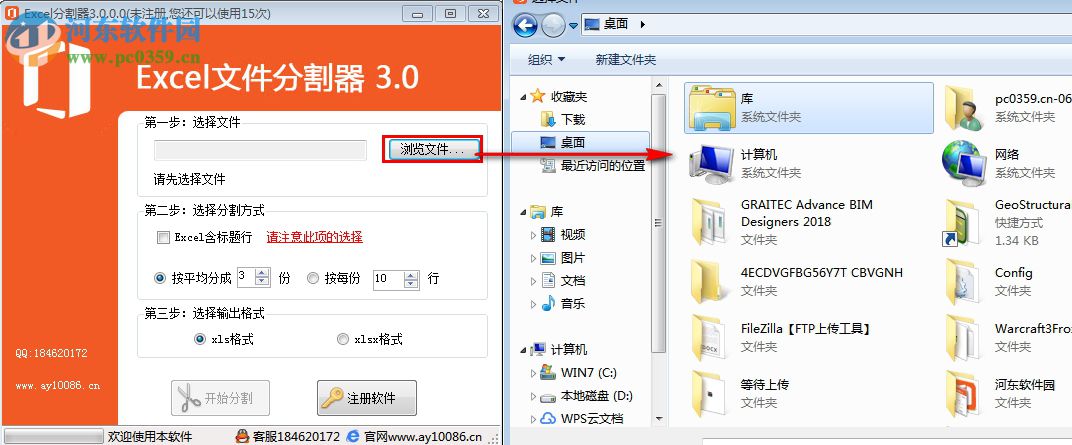Go back with the dialog back arrow

point(525,25)
